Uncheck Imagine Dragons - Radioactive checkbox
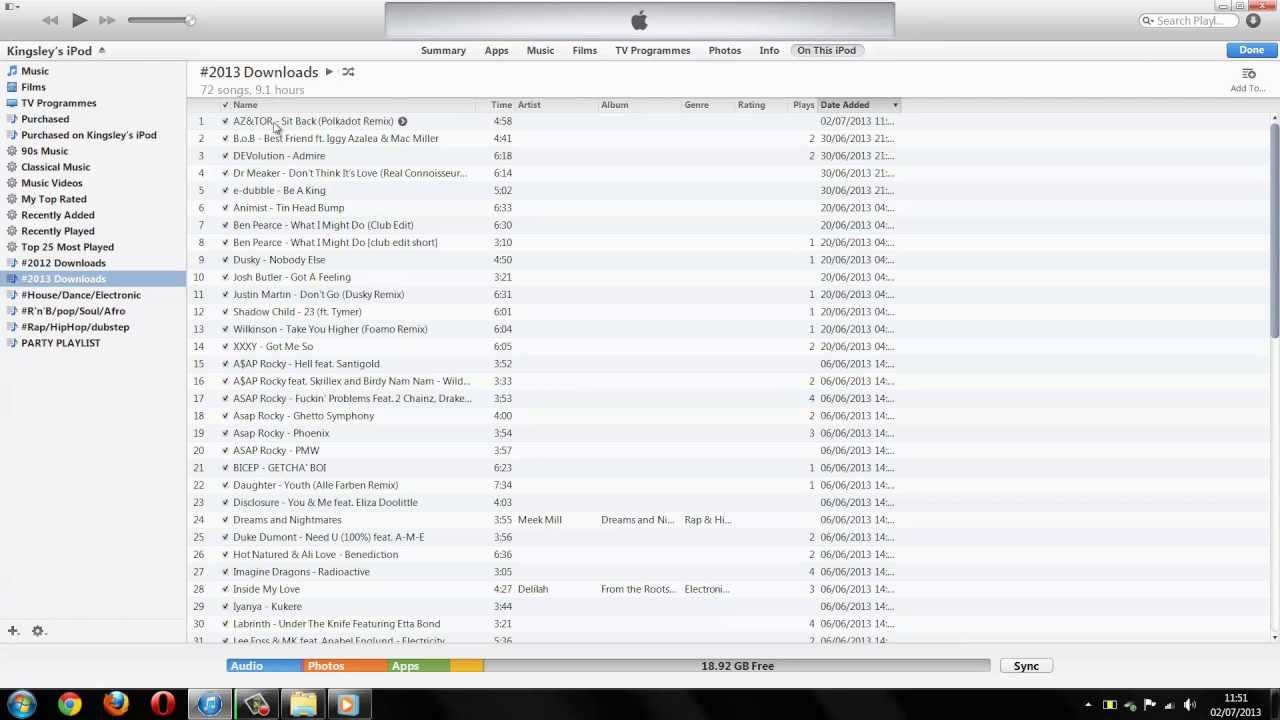The width and height of the screenshot is (1280, 720). click(225, 572)
